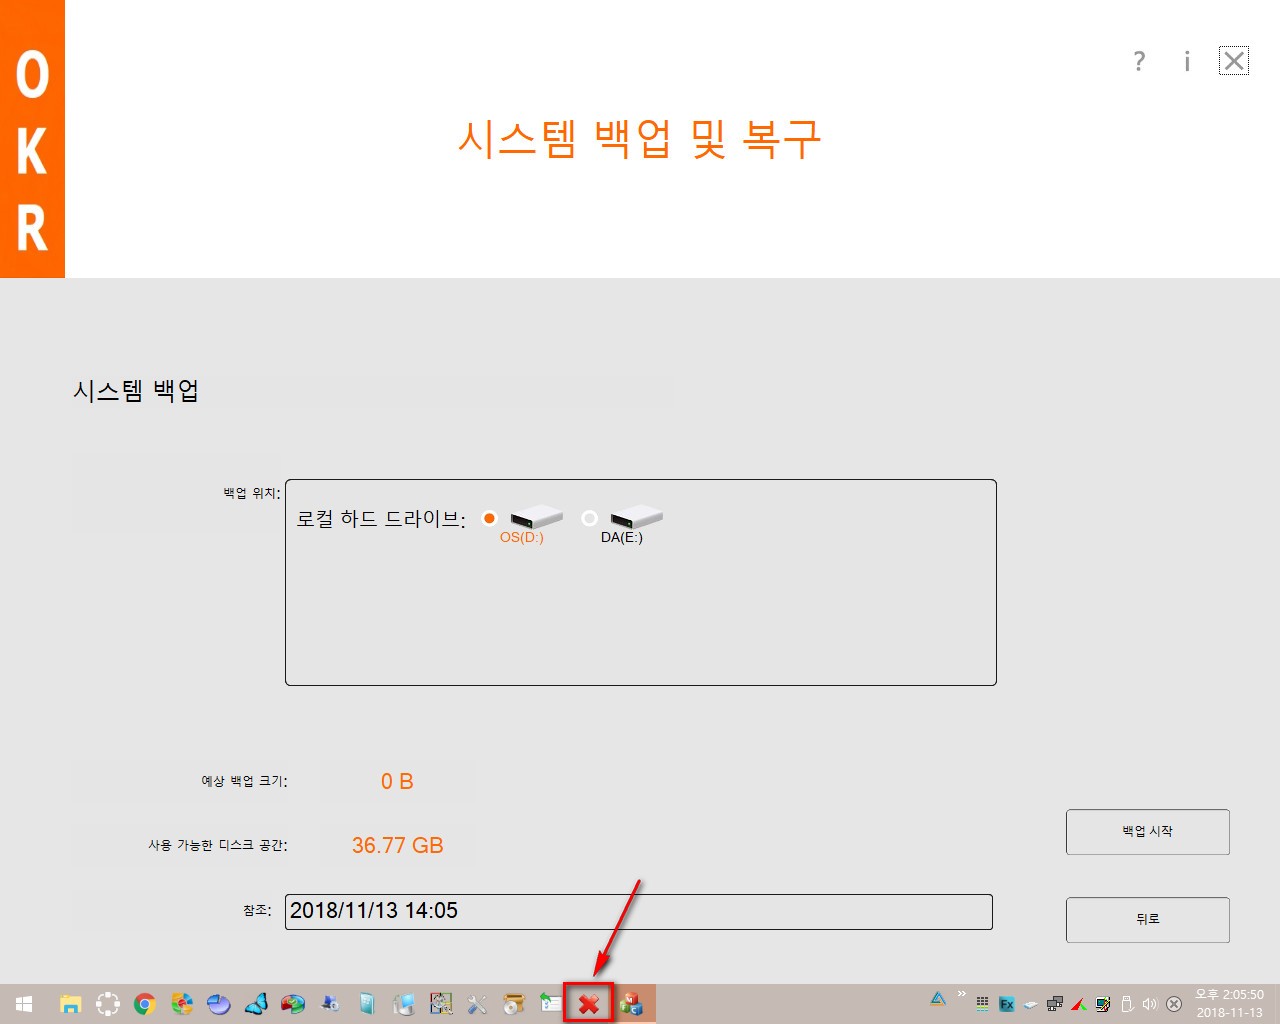Screen dimensions: 1280x1024
Task: Open the colored cubes taskbar icon
Action: click(x=631, y=1004)
